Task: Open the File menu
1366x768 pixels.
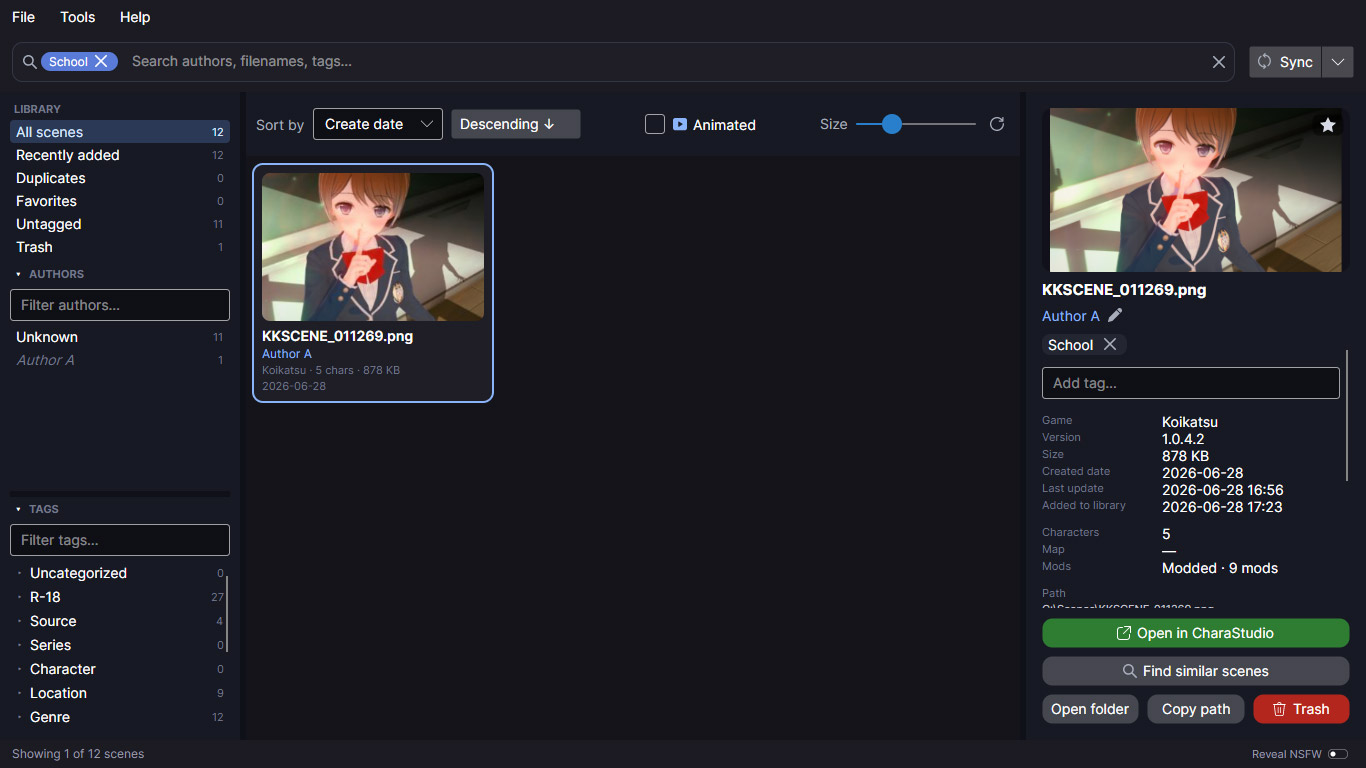Action: click(23, 17)
